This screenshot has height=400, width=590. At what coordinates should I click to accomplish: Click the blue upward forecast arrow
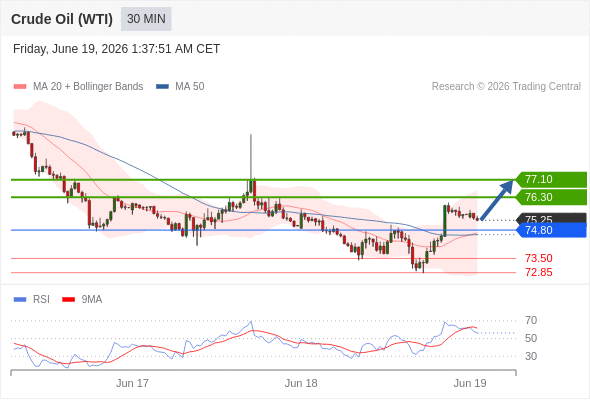[x=497, y=200]
